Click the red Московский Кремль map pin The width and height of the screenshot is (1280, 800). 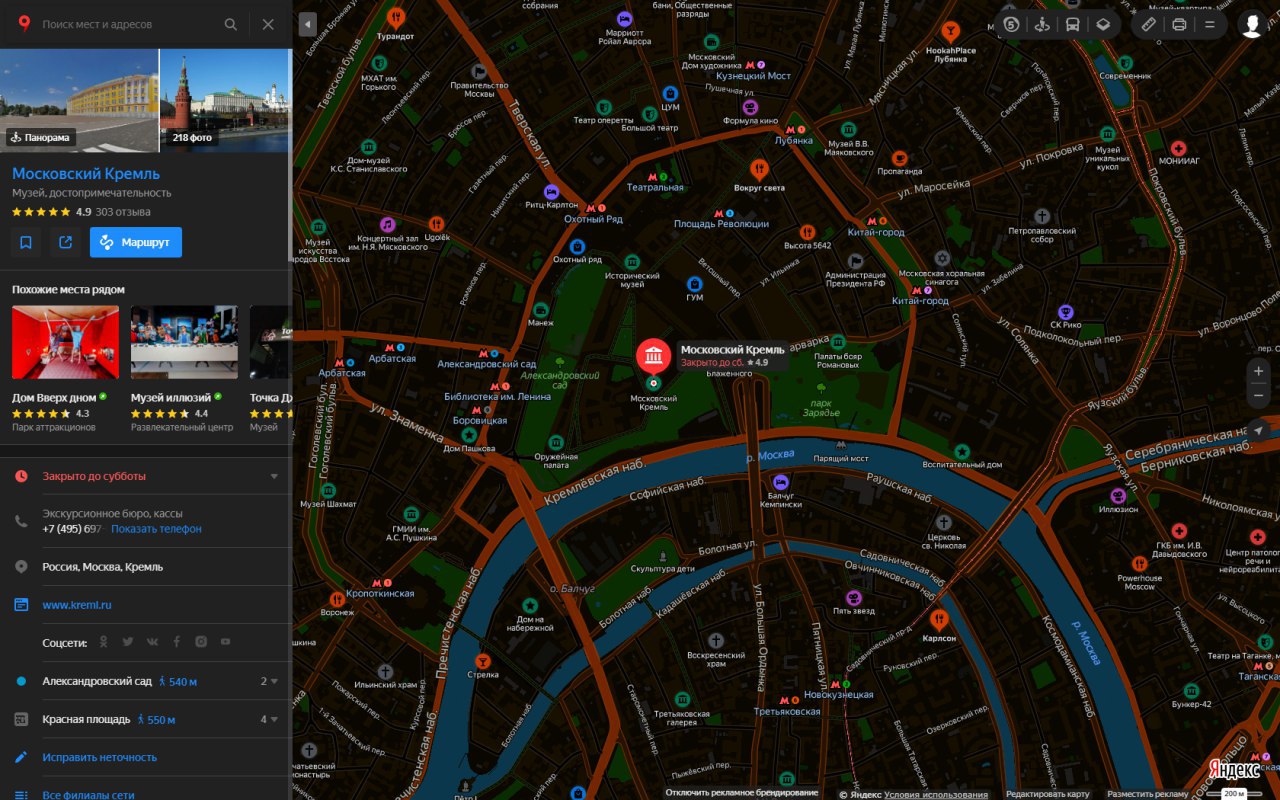pyautogui.click(x=654, y=356)
